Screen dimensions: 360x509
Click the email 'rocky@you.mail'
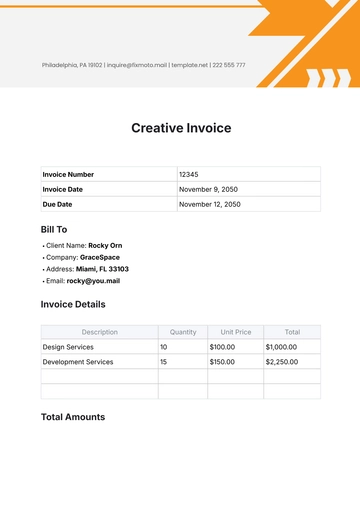[93, 281]
